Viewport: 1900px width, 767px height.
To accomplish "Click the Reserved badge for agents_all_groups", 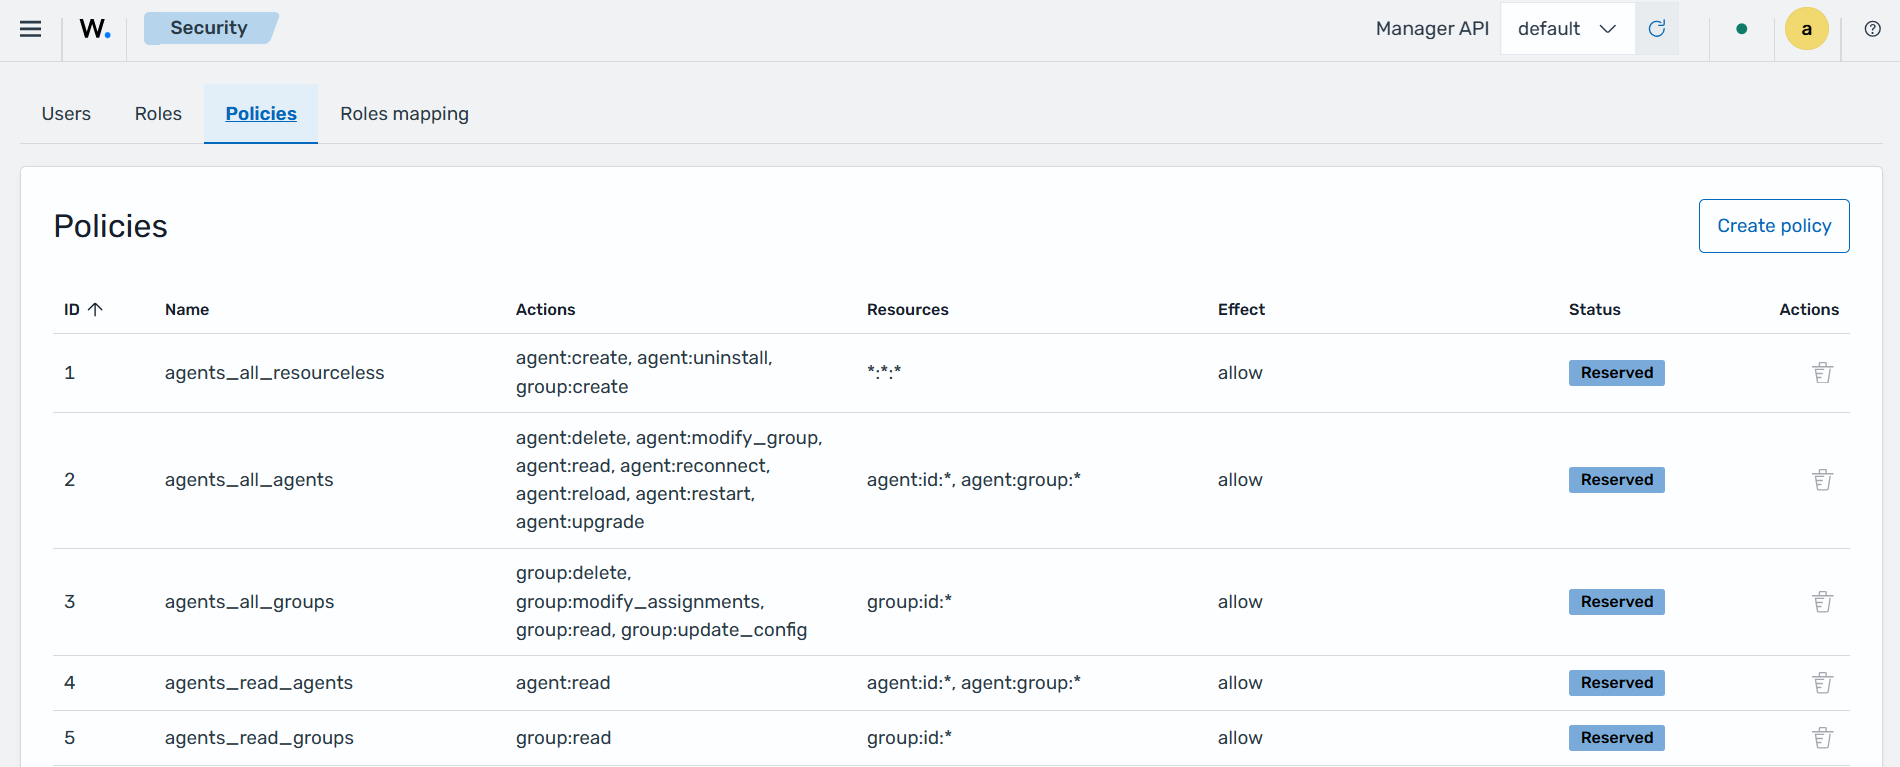I will (1617, 602).
